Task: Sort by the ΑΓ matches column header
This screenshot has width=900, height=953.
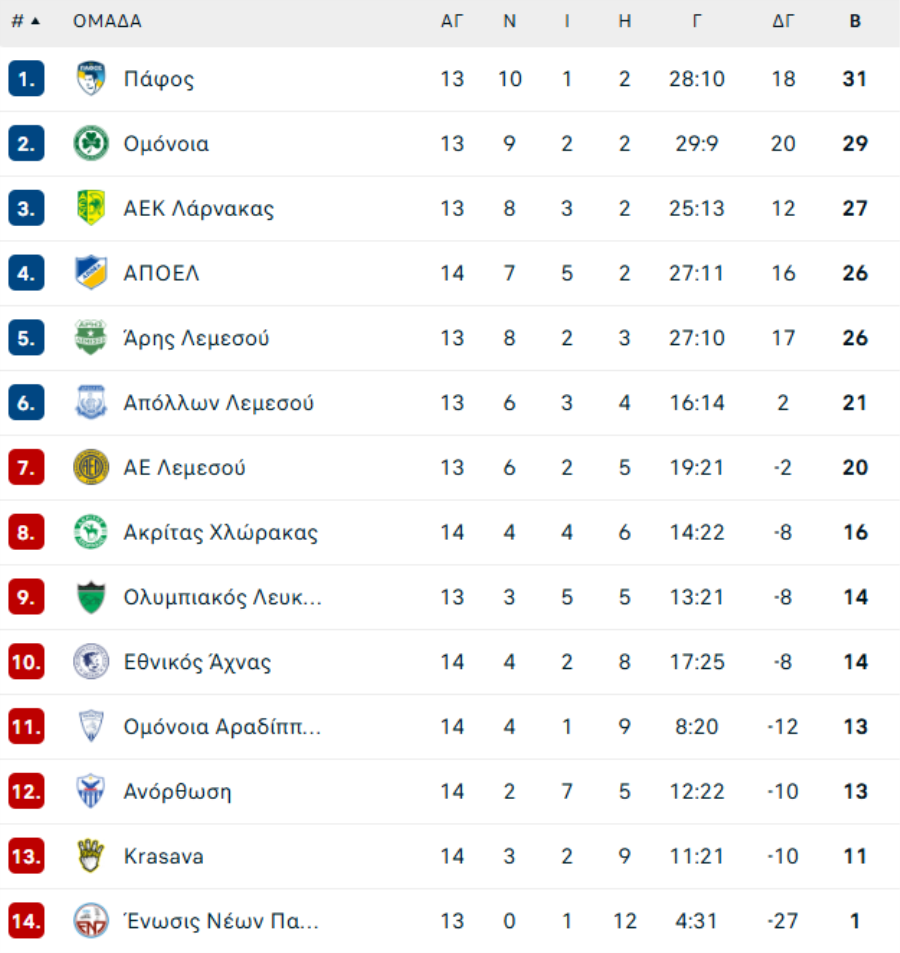Action: coord(452,21)
